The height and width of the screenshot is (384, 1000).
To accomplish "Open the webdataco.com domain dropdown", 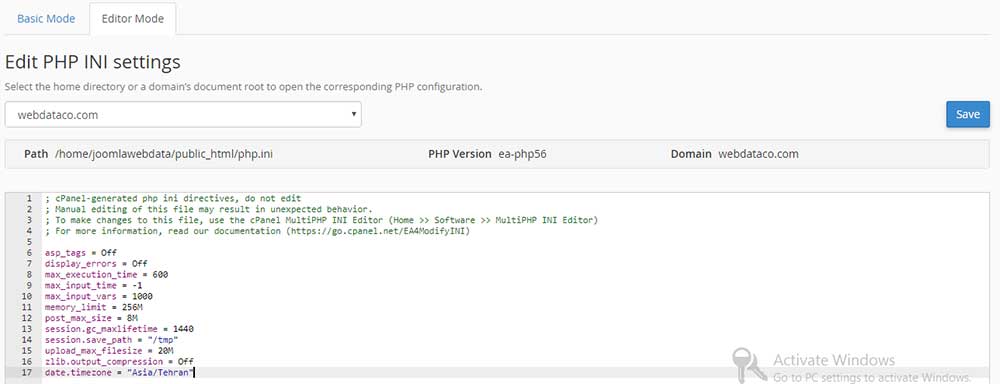I will point(183,115).
